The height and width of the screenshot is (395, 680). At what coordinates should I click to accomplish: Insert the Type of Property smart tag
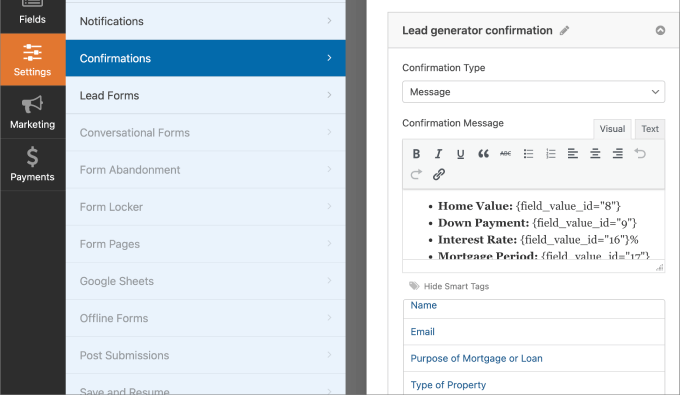(534, 384)
